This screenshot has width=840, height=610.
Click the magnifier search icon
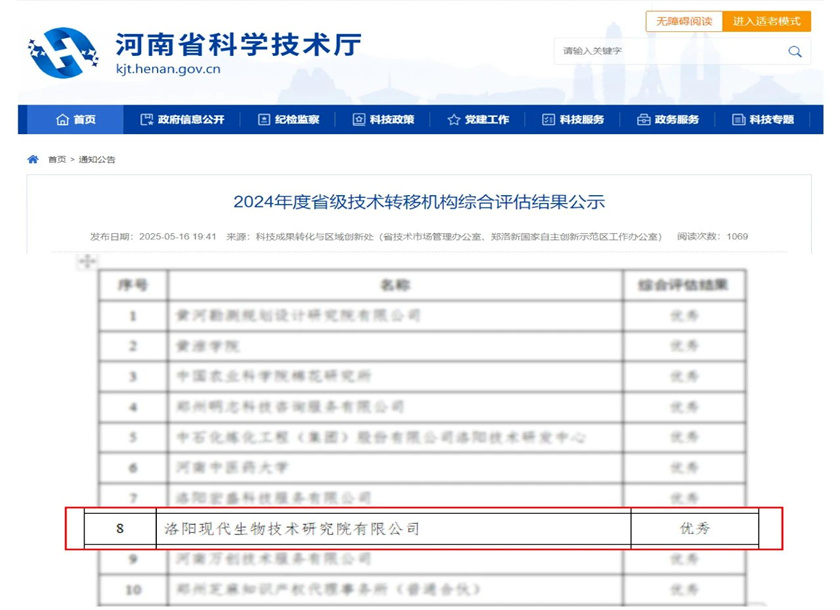[795, 51]
